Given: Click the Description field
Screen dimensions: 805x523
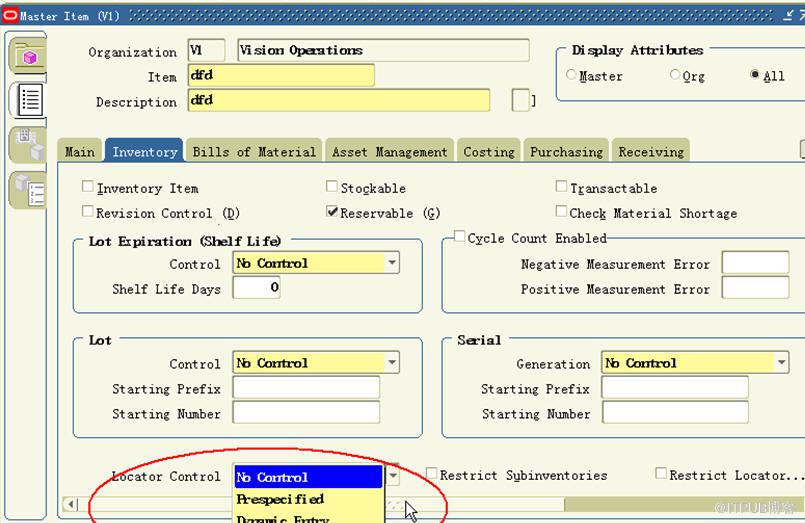Looking at the screenshot, I should (x=339, y=100).
